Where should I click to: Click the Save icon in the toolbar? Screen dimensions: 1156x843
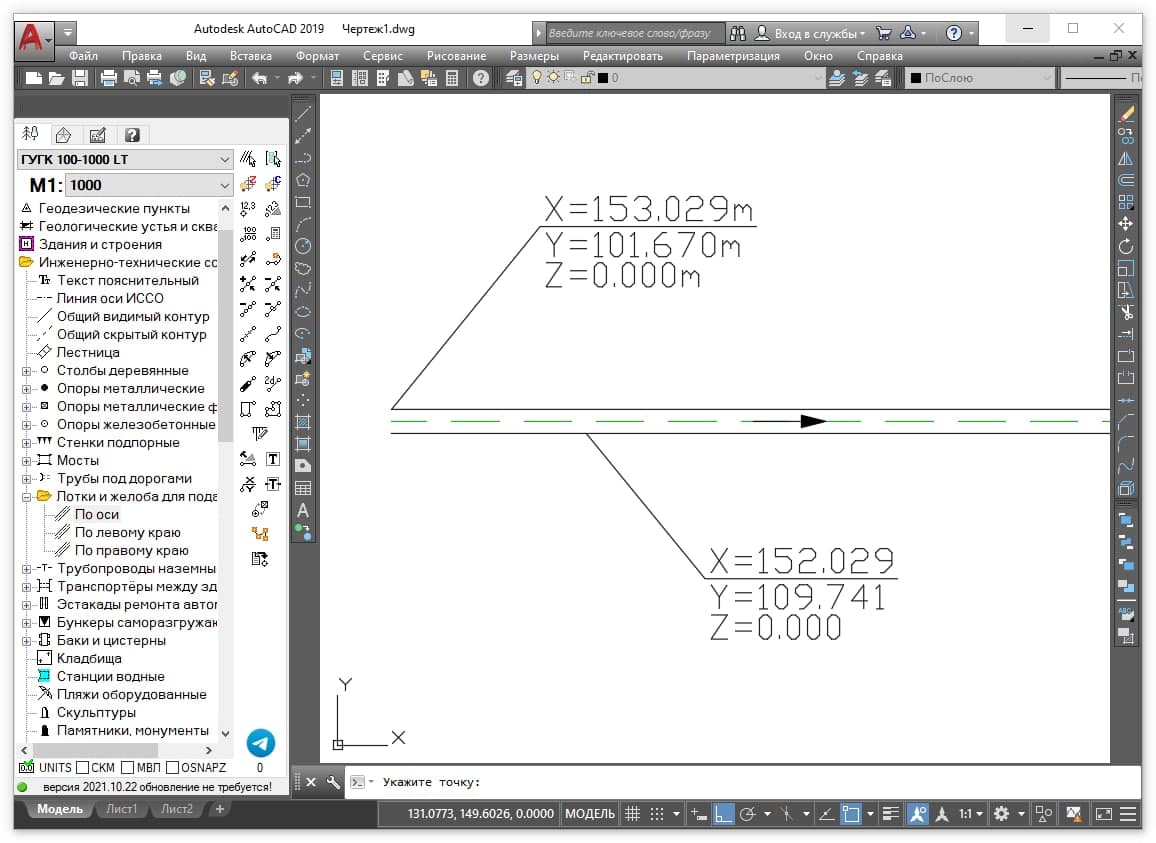click(80, 78)
